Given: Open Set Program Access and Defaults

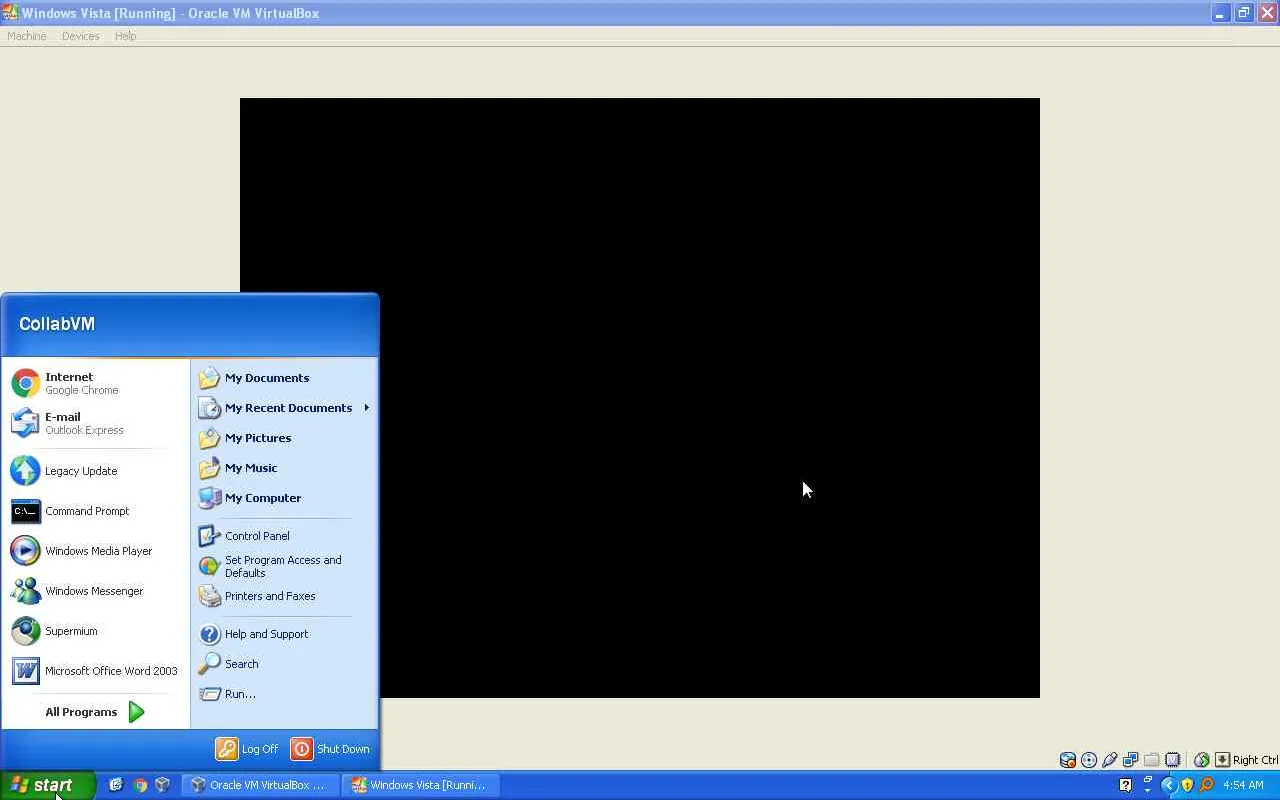Looking at the screenshot, I should click(x=284, y=566).
